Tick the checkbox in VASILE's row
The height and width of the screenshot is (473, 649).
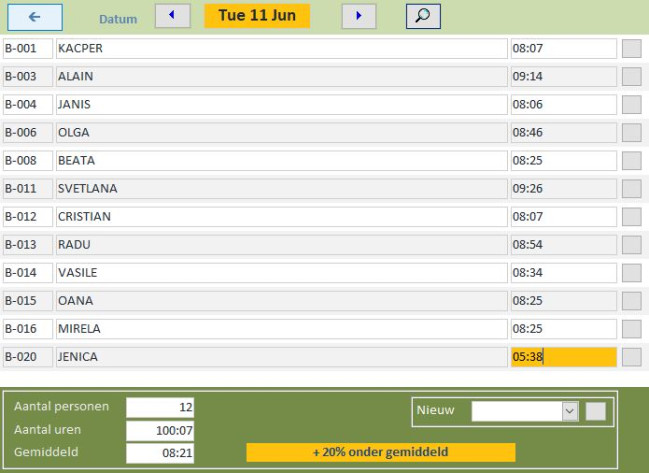click(632, 273)
